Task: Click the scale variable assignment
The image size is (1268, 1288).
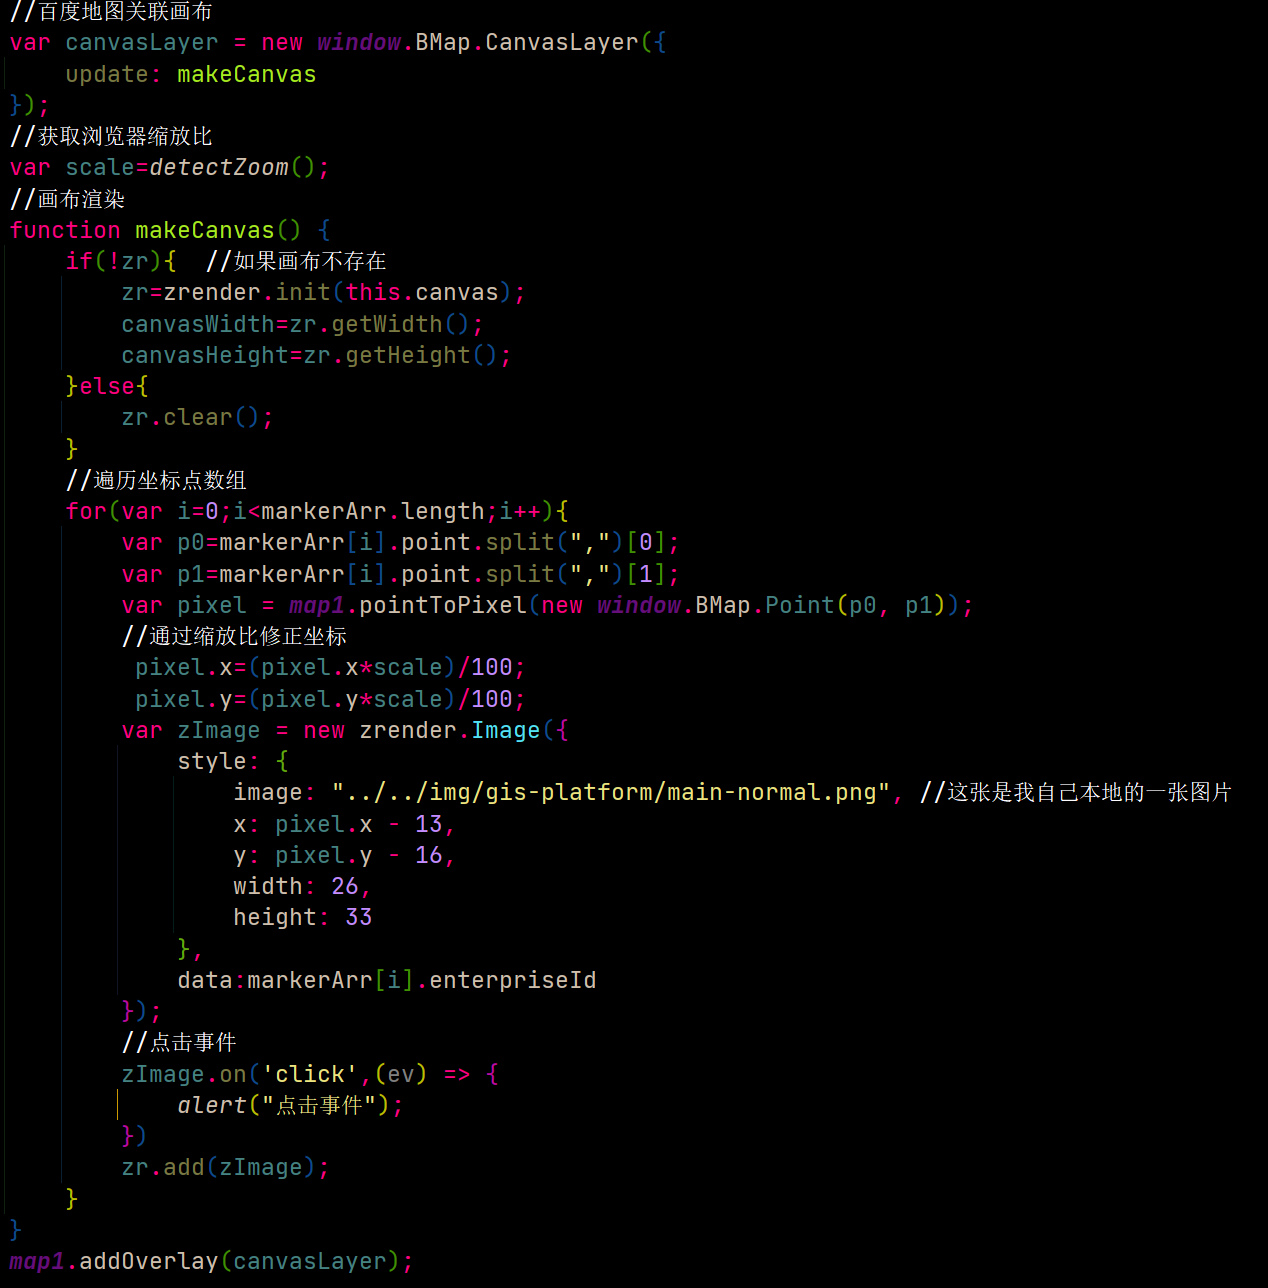Action: point(99,167)
